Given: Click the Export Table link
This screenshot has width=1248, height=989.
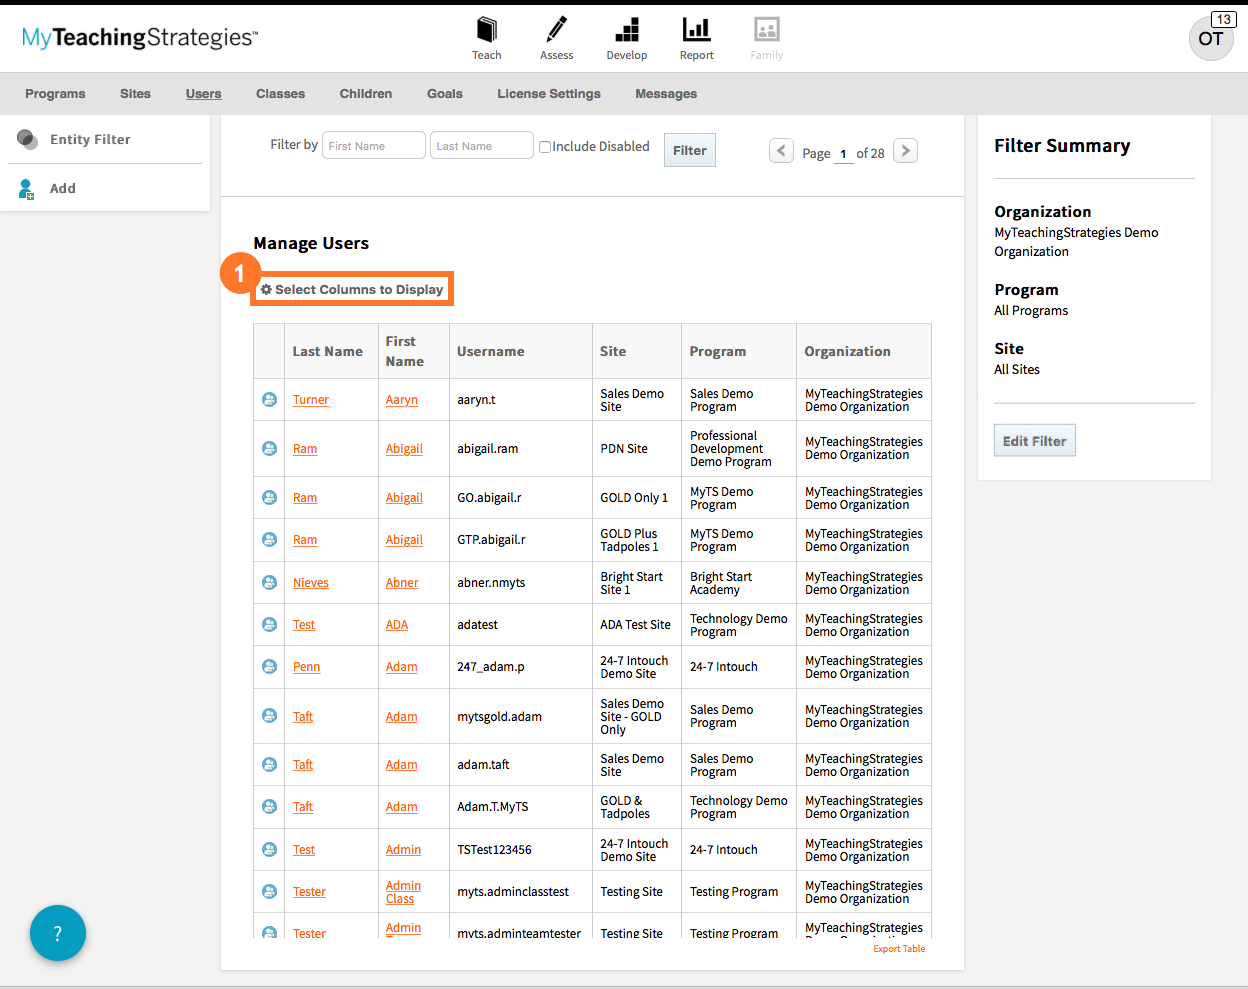Looking at the screenshot, I should (898, 948).
